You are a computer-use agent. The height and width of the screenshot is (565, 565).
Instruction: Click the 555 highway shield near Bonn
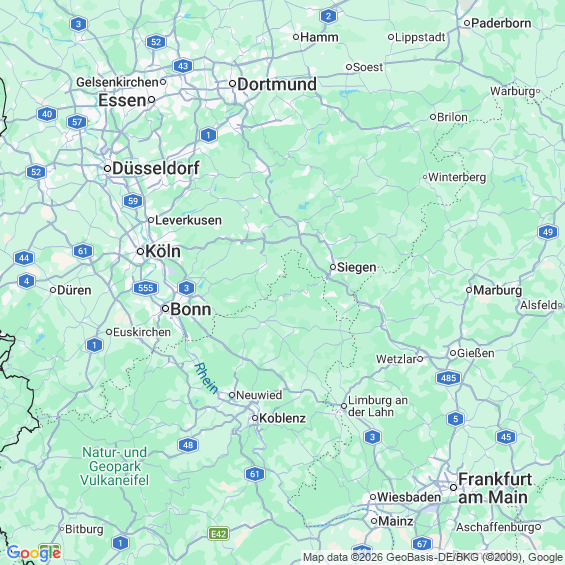tap(146, 288)
